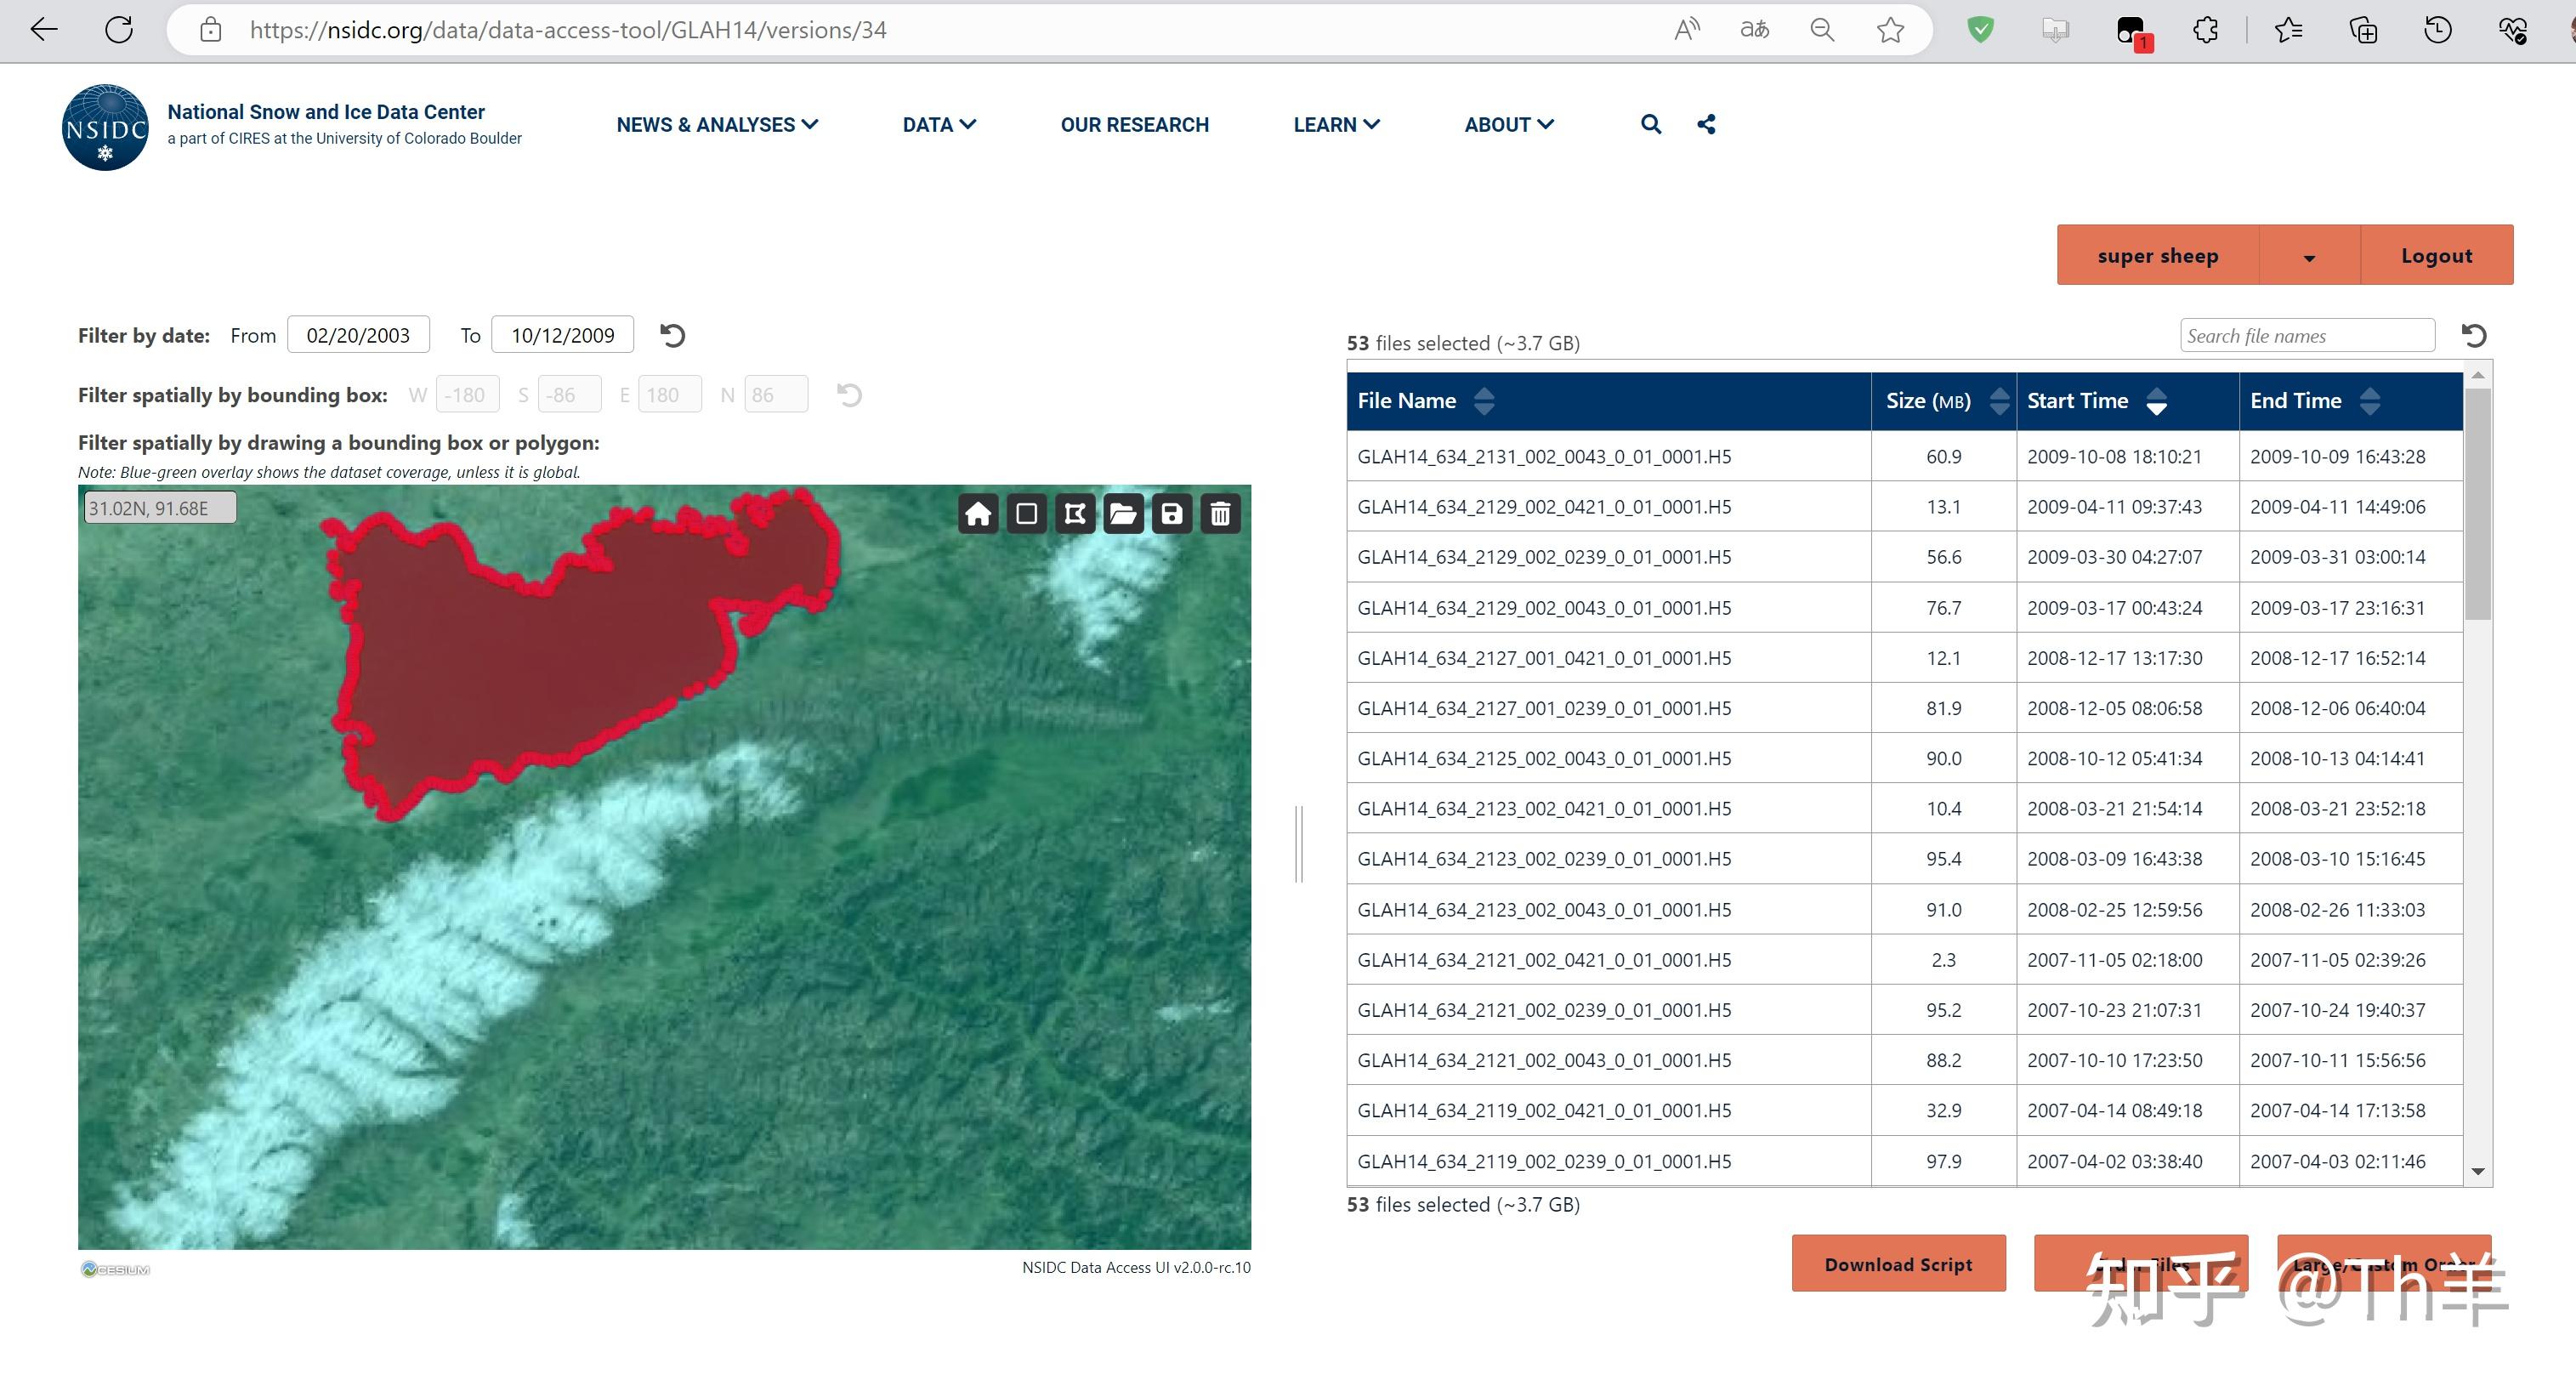Open the super sheep account dropdown arrow
This screenshot has width=2576, height=1397.
2309,256
